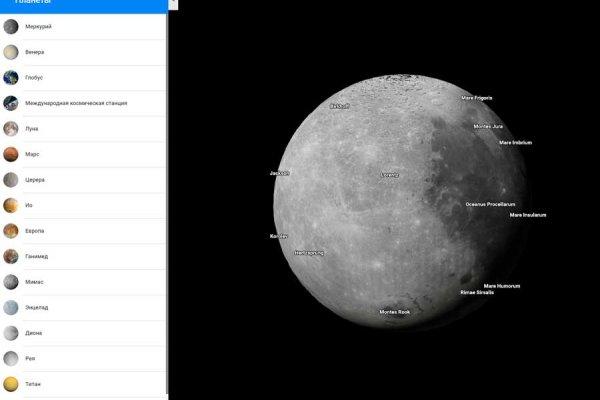Viewport: 600px width, 400px height.
Task: Open the Earth globe icon
Action: coord(11,77)
